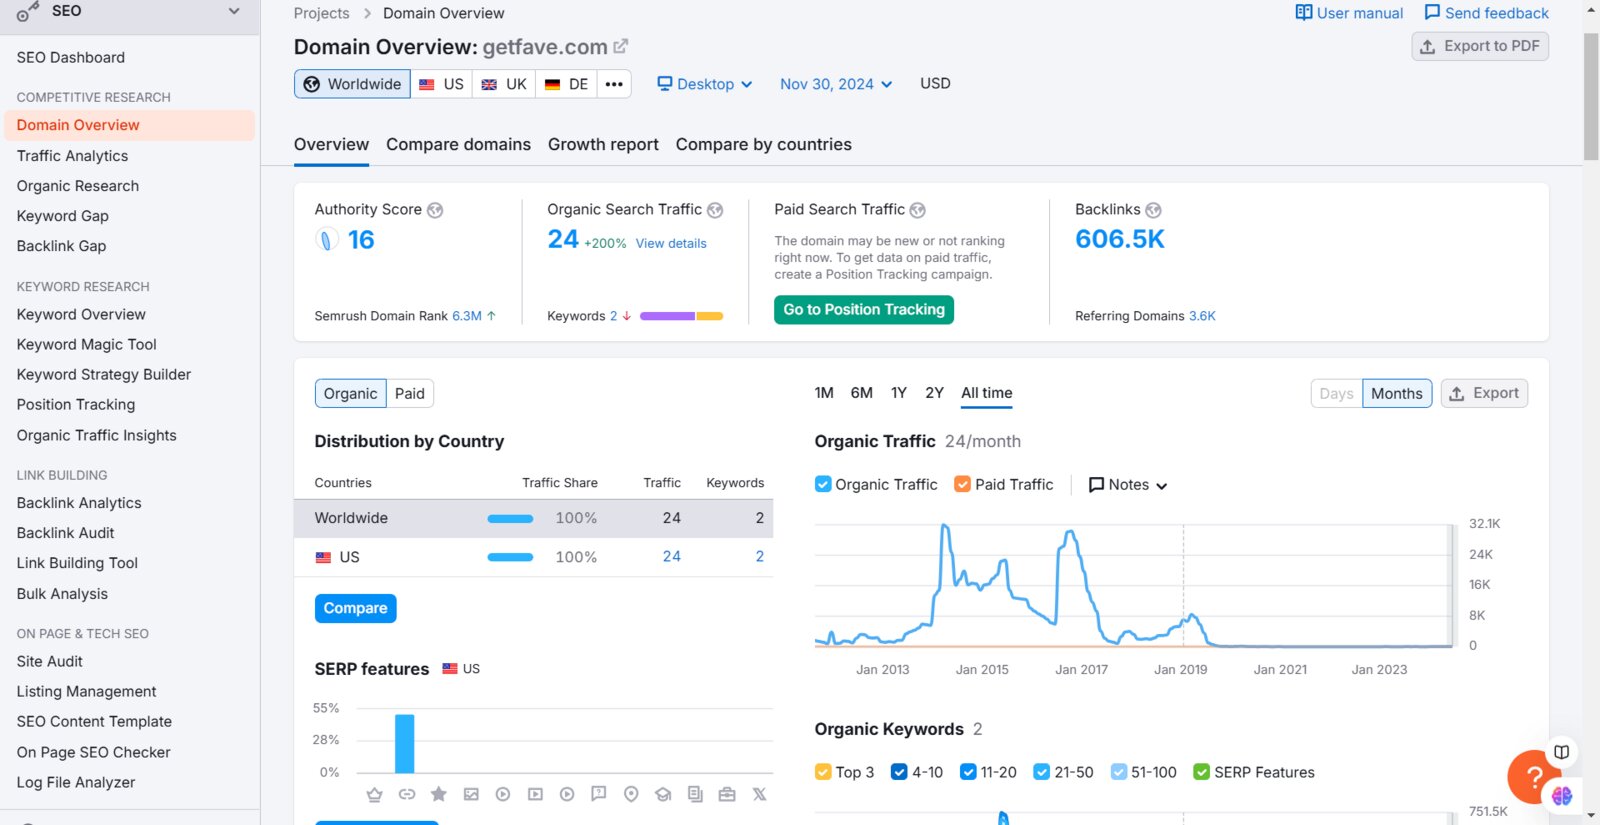This screenshot has height=825, width=1600.
Task: Click the Compare button
Action: coord(355,608)
